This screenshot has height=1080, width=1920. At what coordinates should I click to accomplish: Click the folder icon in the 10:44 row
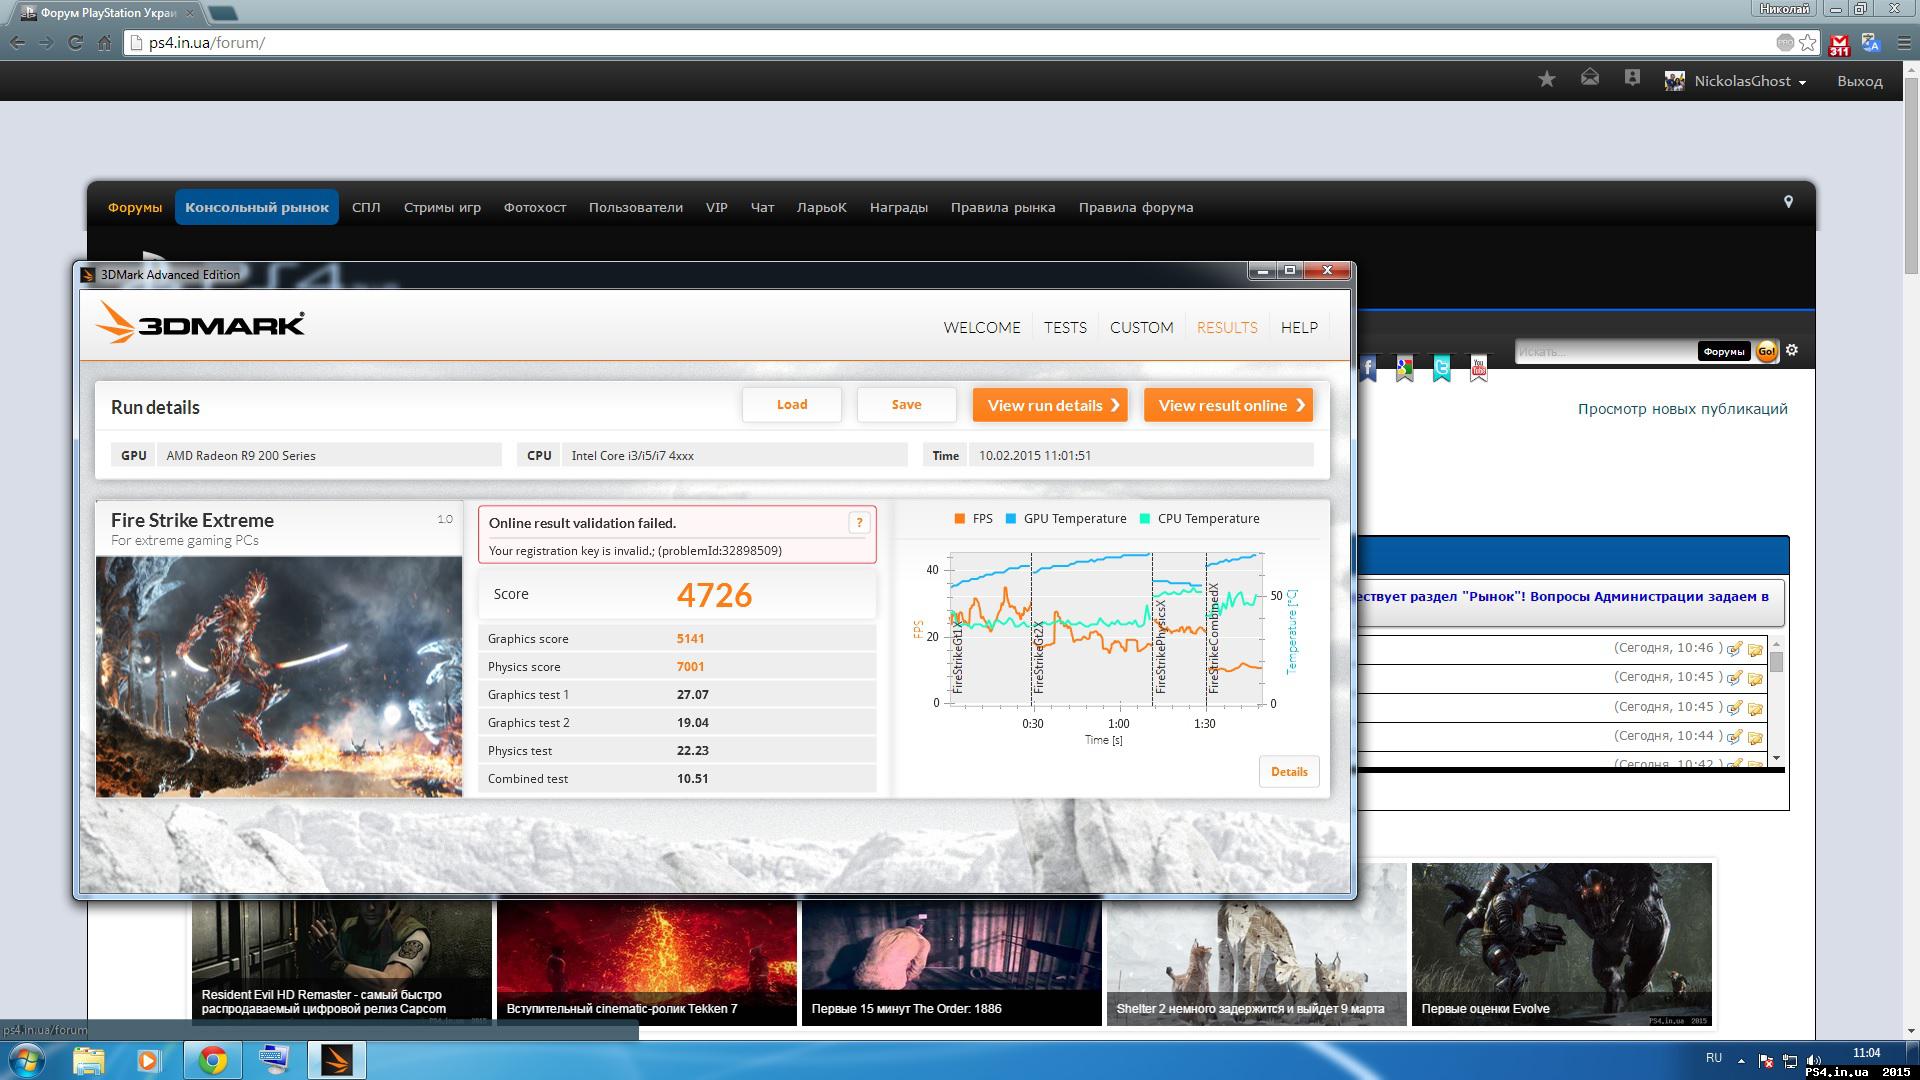click(x=1755, y=738)
